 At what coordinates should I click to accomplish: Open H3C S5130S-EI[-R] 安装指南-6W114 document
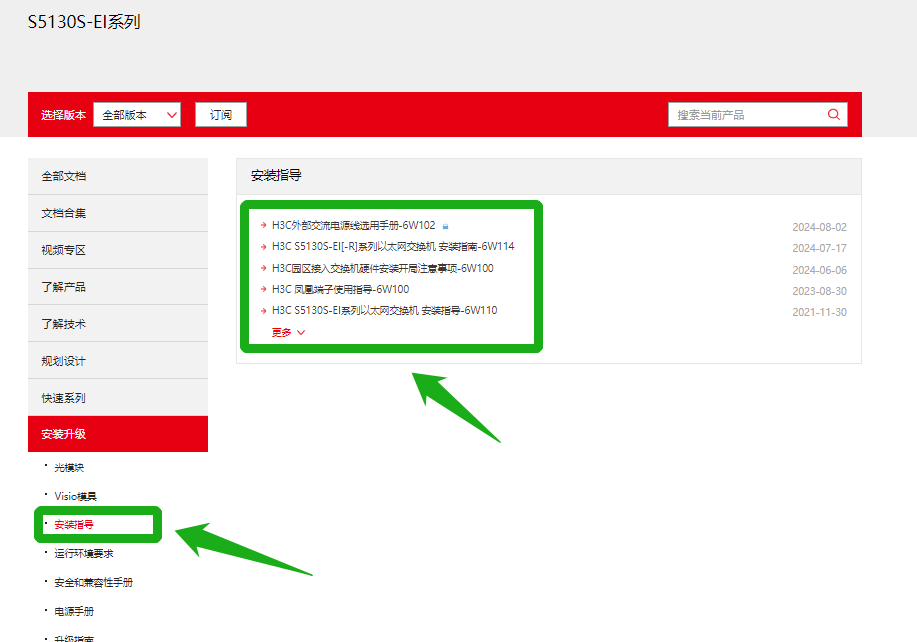point(393,247)
